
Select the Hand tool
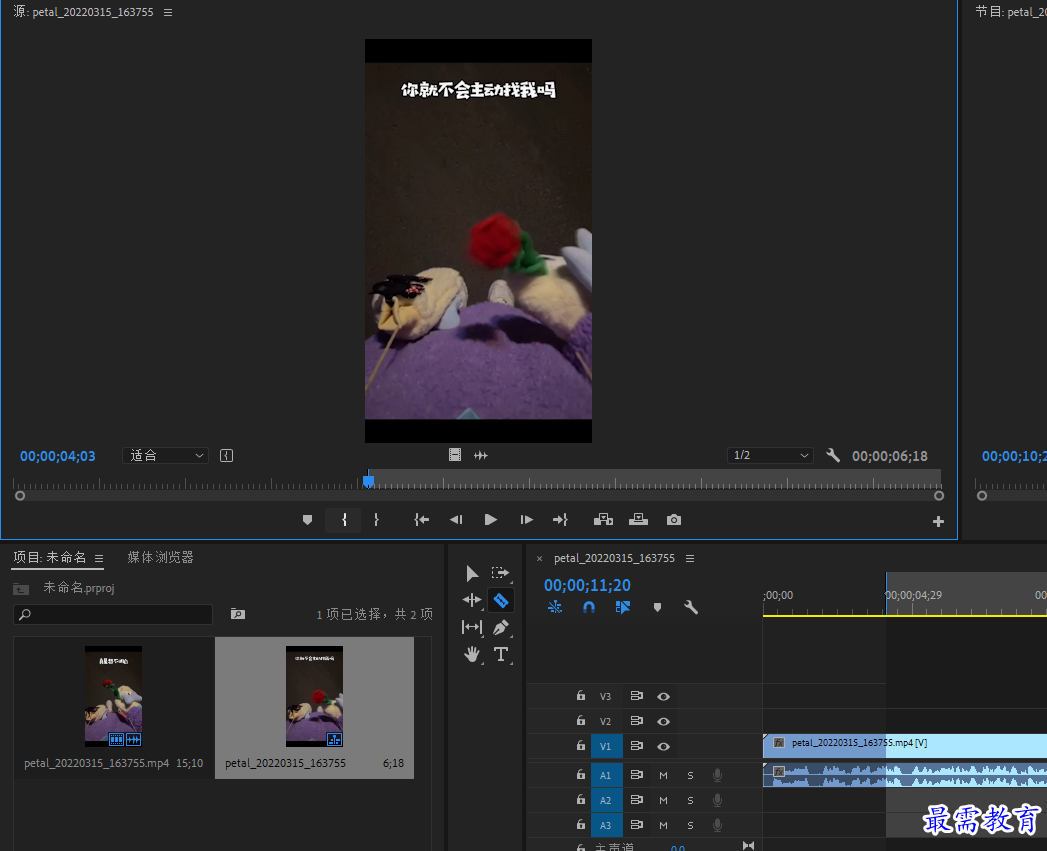471,655
